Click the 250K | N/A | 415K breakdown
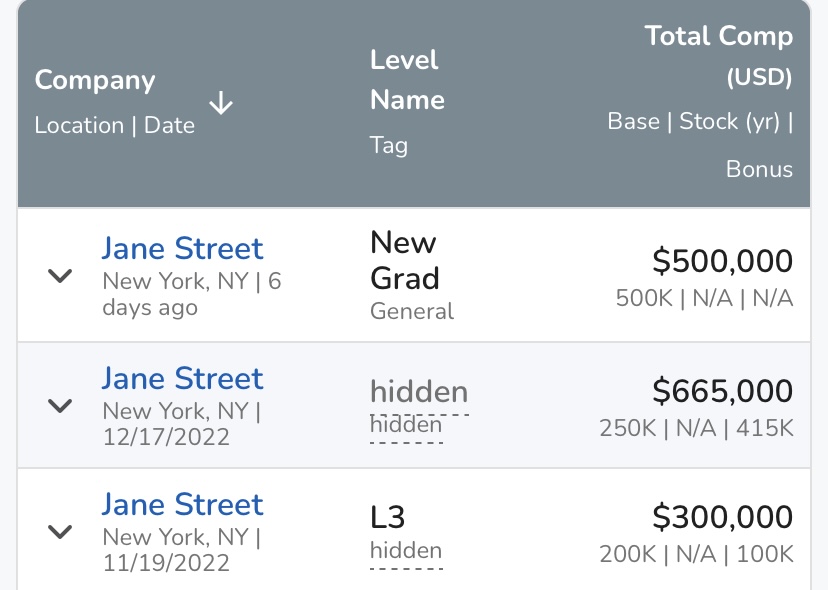Viewport: 828px width, 590px height. point(696,428)
